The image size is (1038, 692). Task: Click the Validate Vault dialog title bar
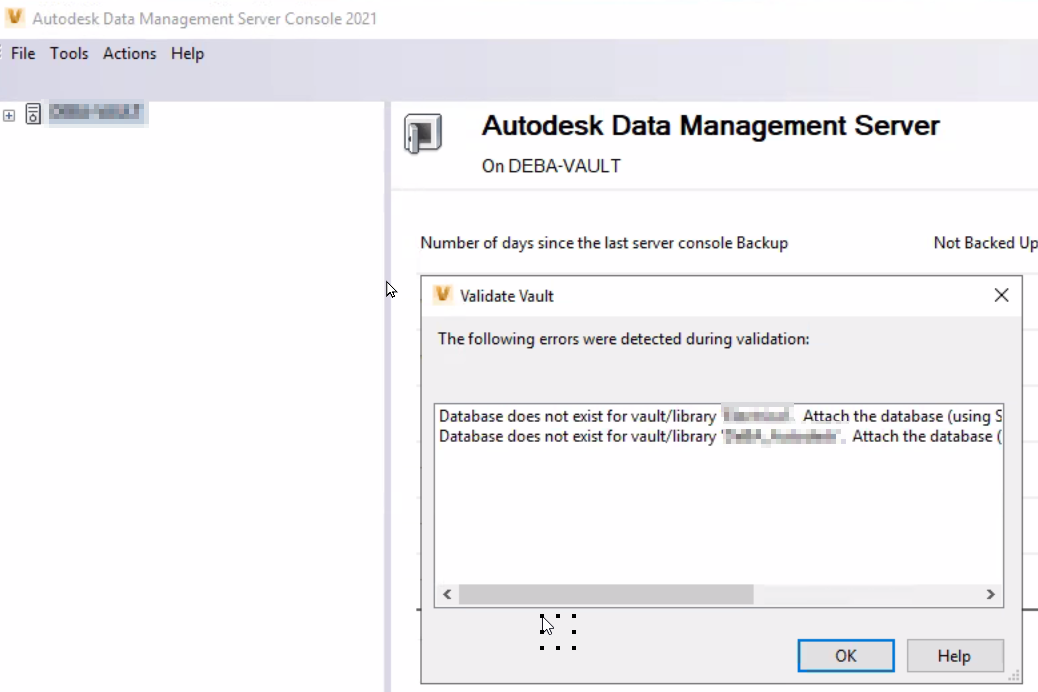click(700, 295)
